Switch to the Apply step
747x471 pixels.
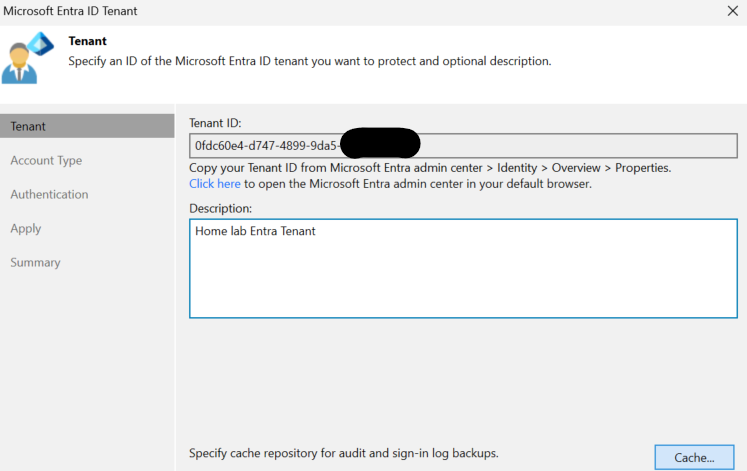(x=26, y=229)
